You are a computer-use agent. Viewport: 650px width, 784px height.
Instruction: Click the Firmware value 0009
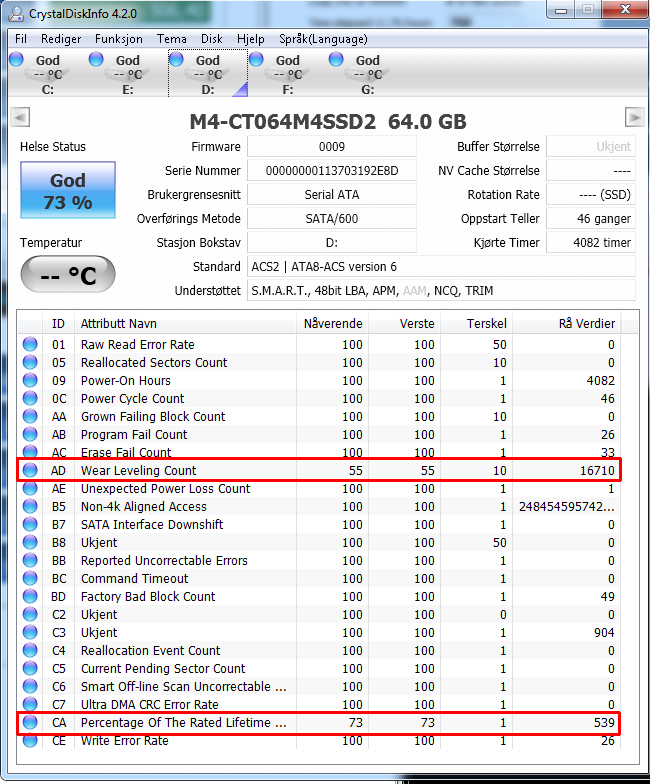click(332, 146)
